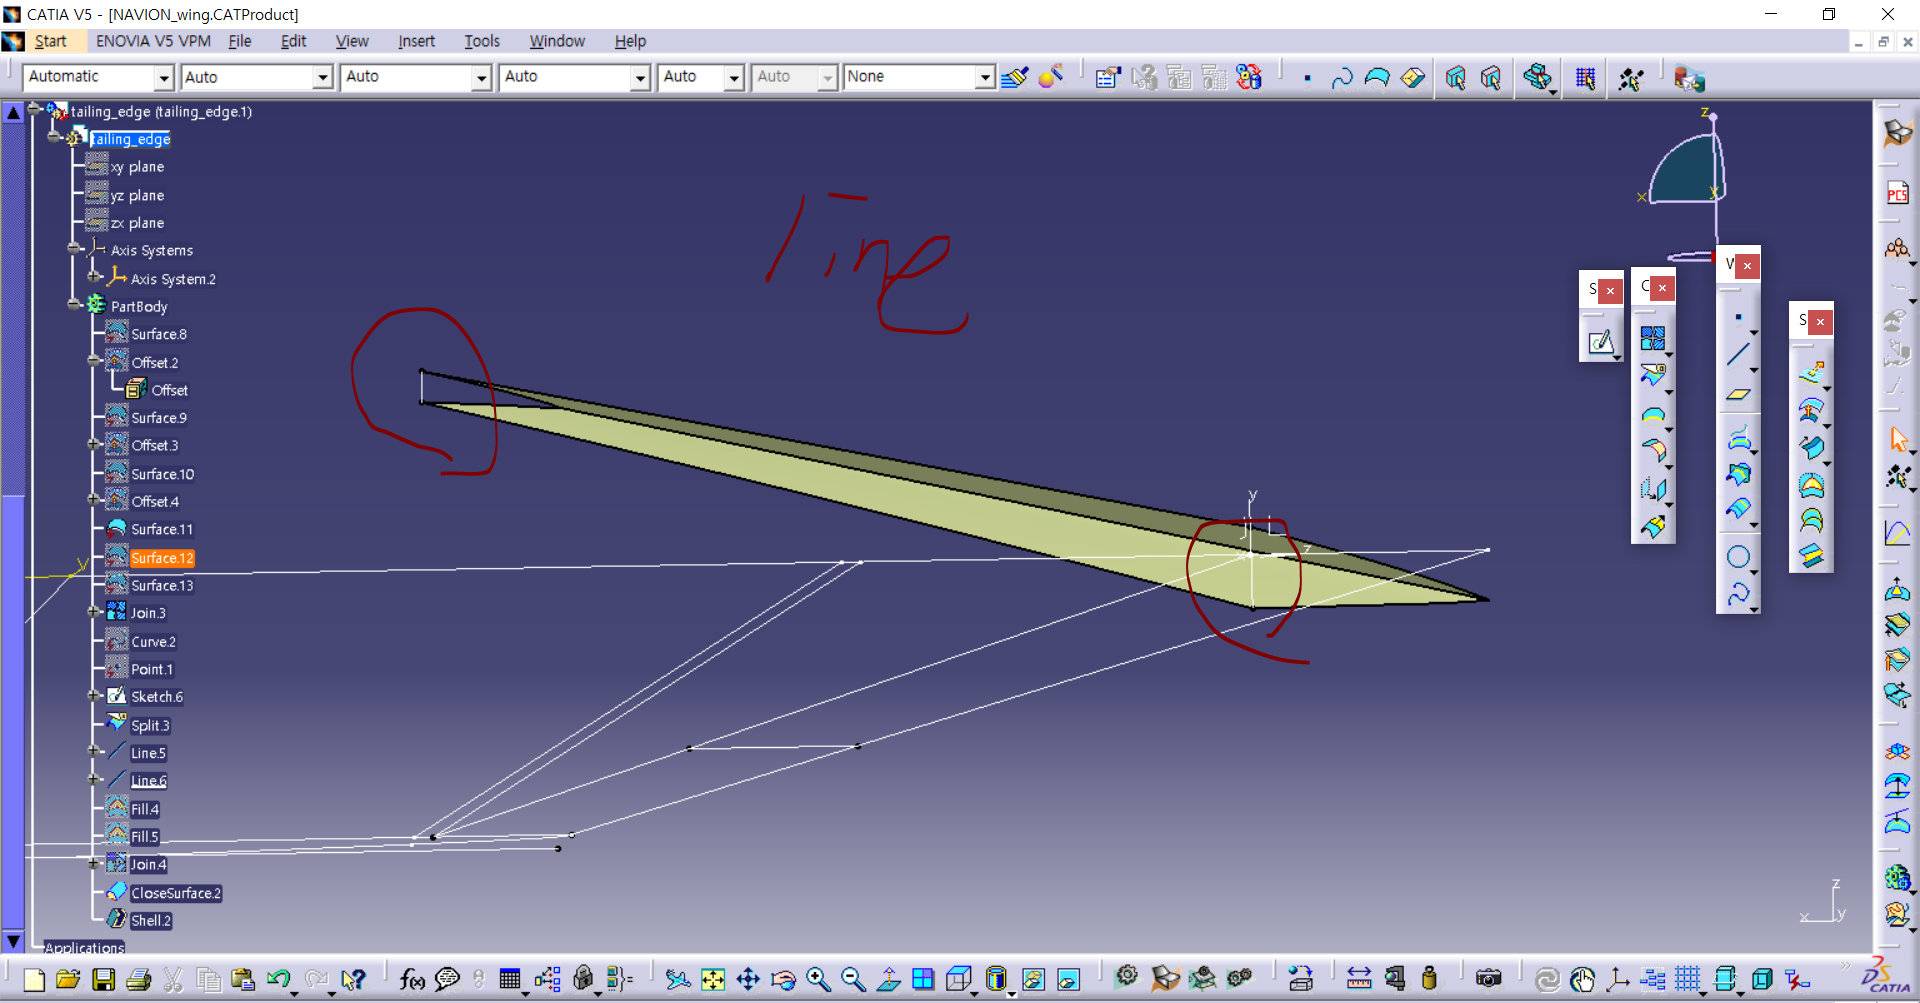This screenshot has height=1003, width=1920.
Task: Select Fill.4 in the tree
Action: (145, 809)
